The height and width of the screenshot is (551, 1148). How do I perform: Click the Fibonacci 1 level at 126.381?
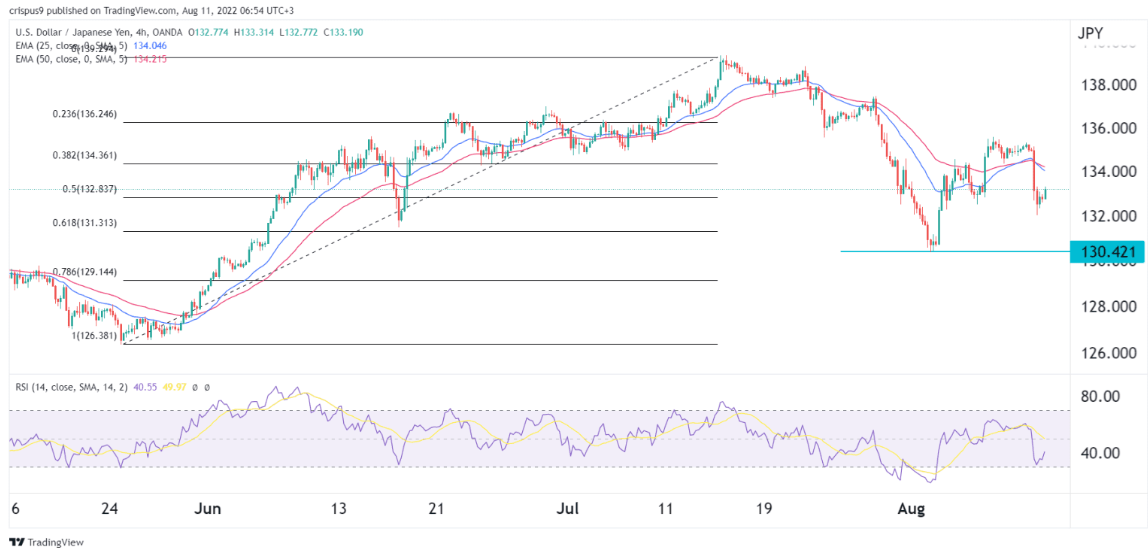(x=97, y=336)
